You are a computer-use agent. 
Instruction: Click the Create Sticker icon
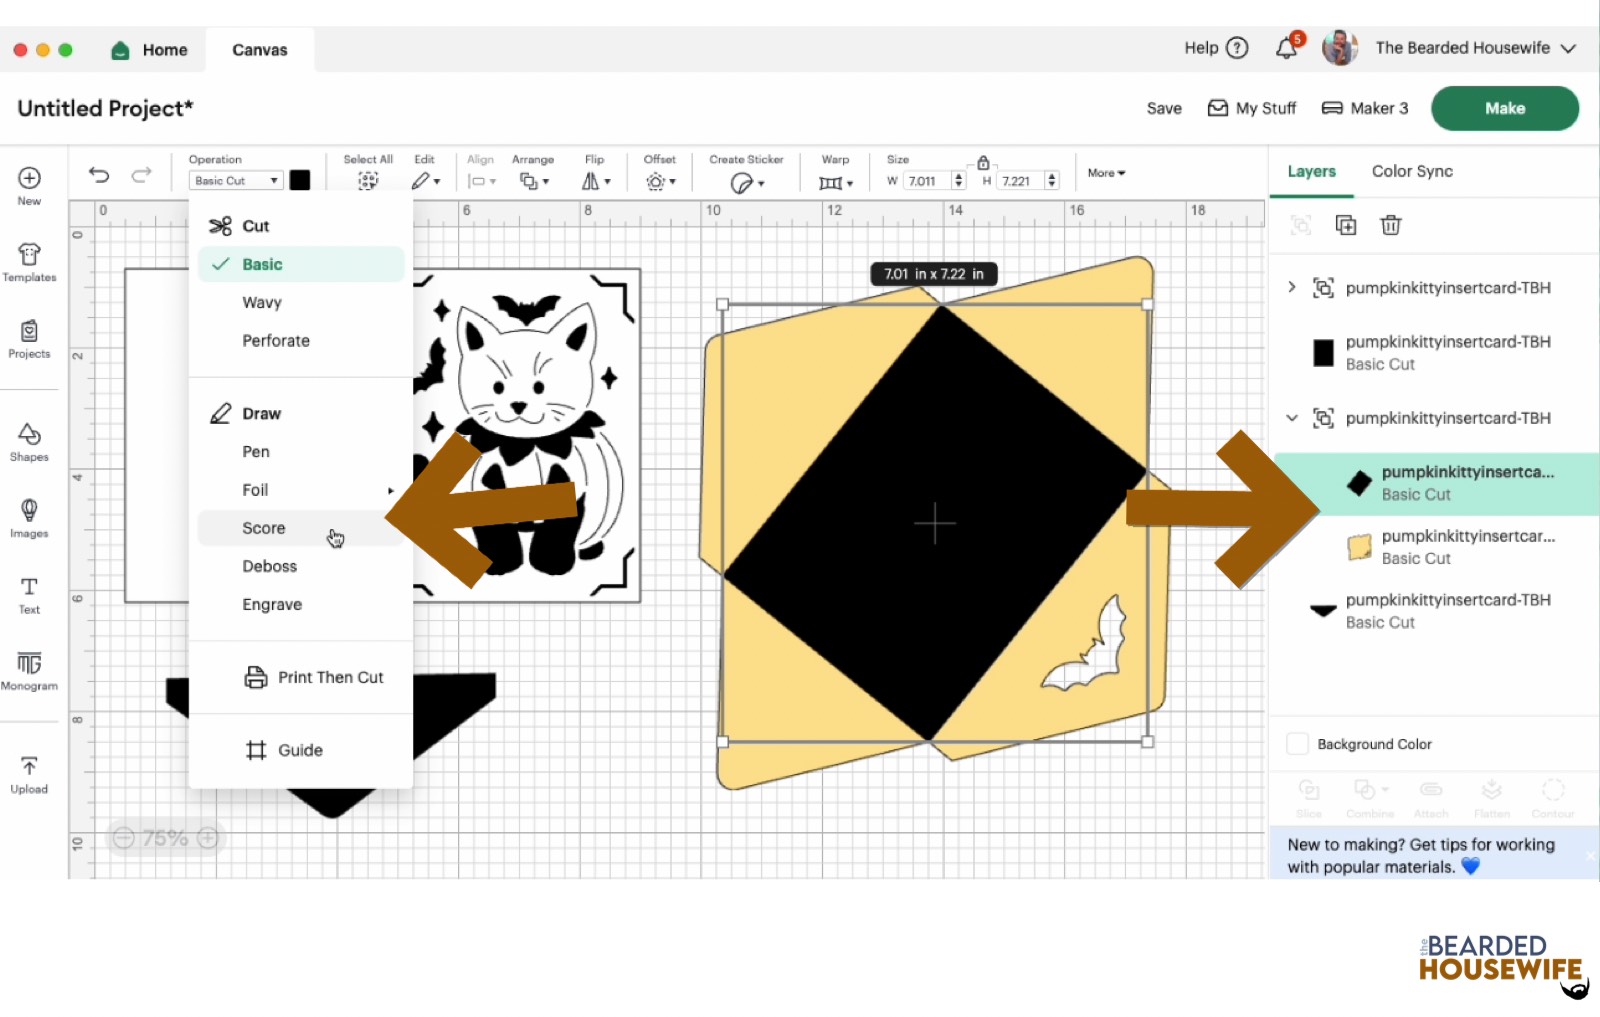point(744,181)
